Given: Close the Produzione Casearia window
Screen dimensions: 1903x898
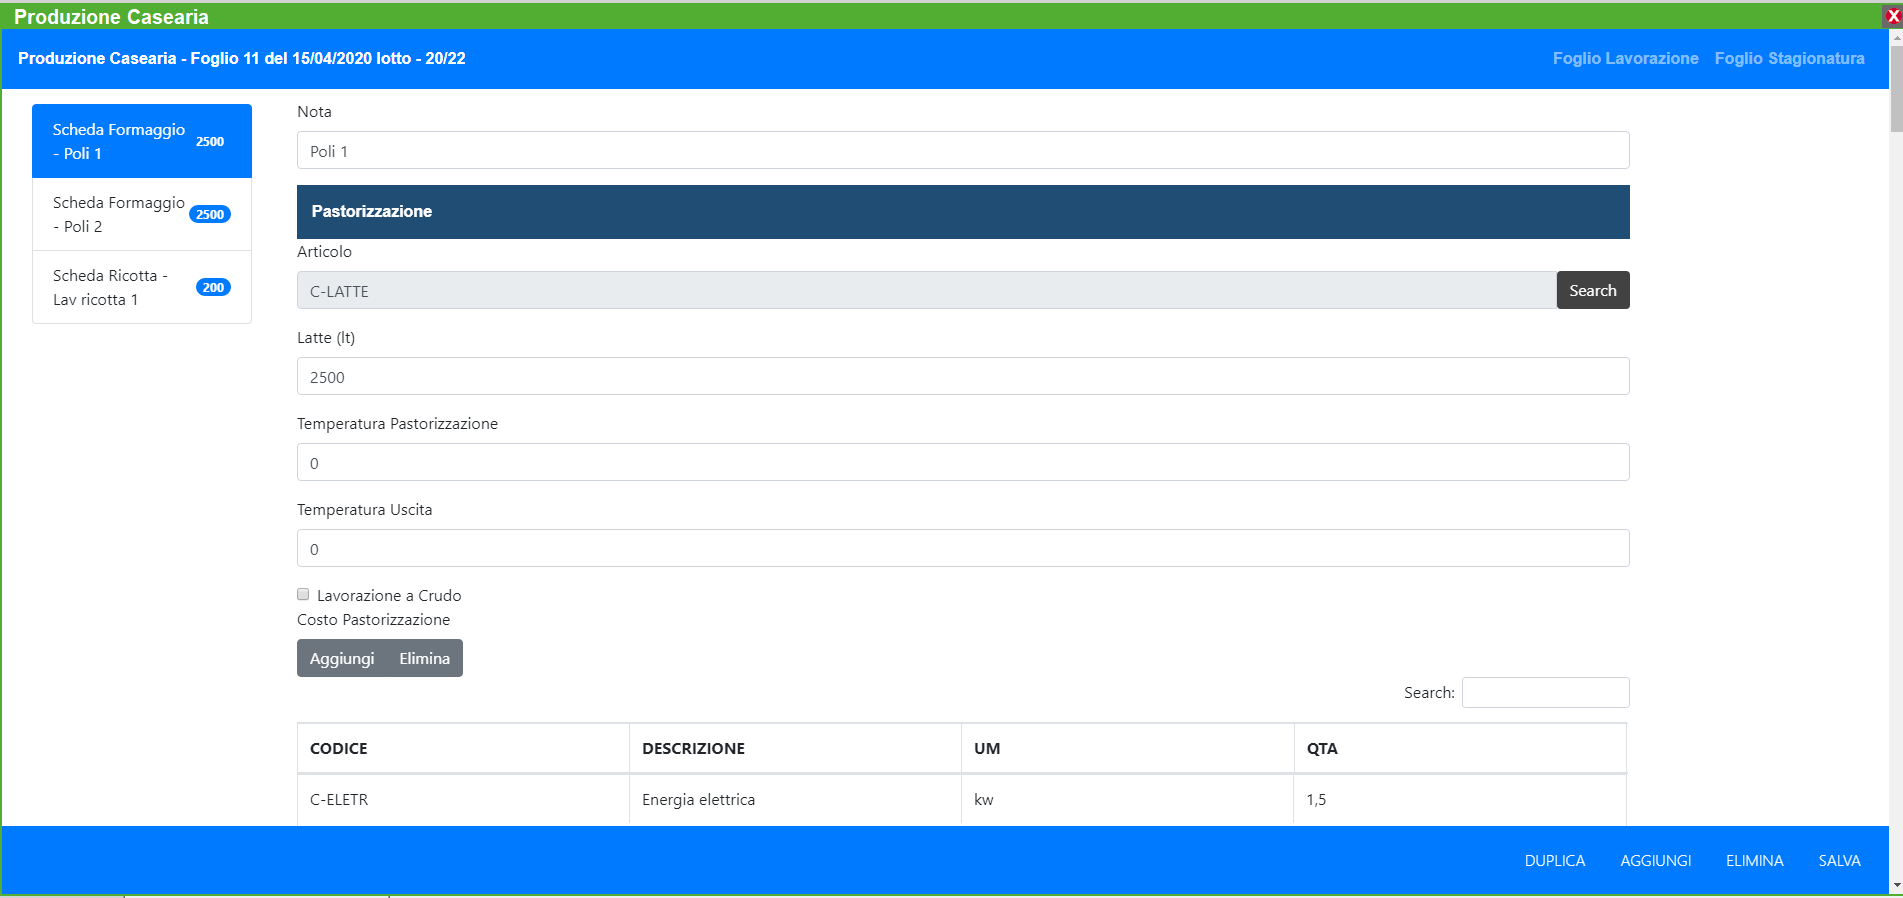Looking at the screenshot, I should pos(1892,16).
